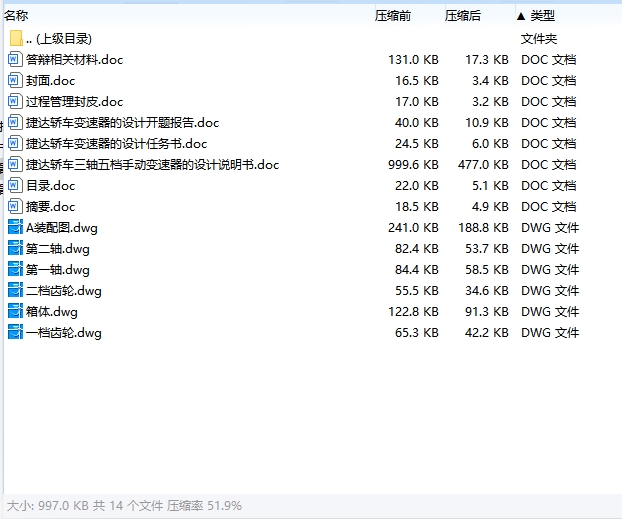Select file 箱体.dwg
This screenshot has height=519, width=622.
pos(311,312)
